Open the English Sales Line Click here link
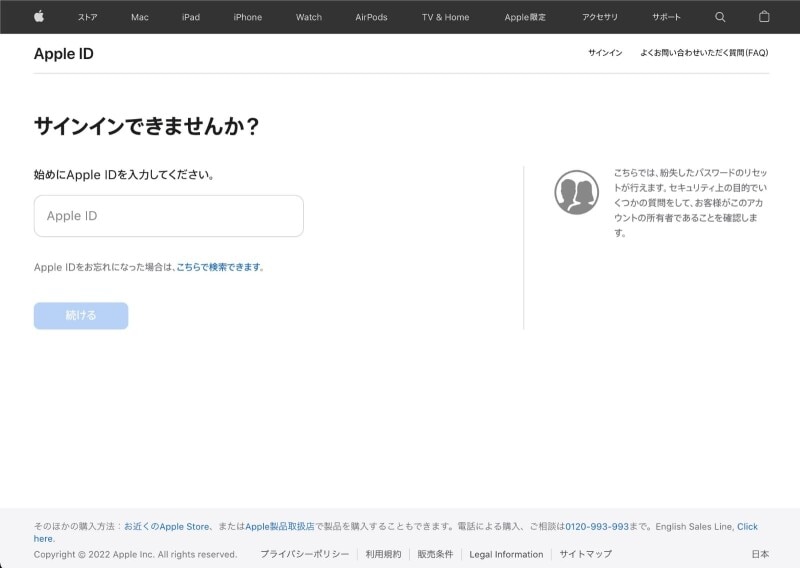This screenshot has width=800, height=568. (747, 526)
